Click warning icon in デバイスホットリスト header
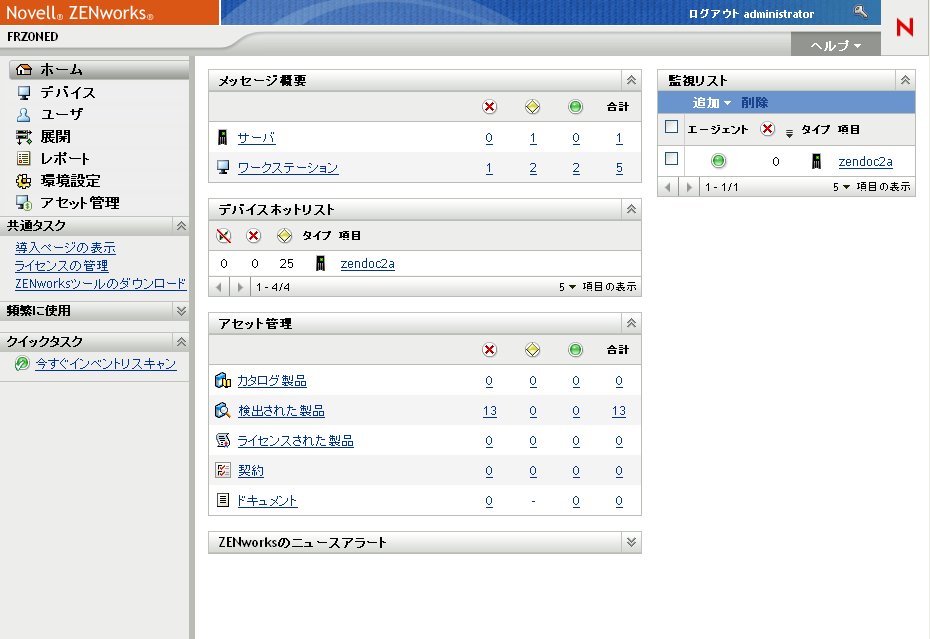The width and height of the screenshot is (930, 639). (x=285, y=236)
